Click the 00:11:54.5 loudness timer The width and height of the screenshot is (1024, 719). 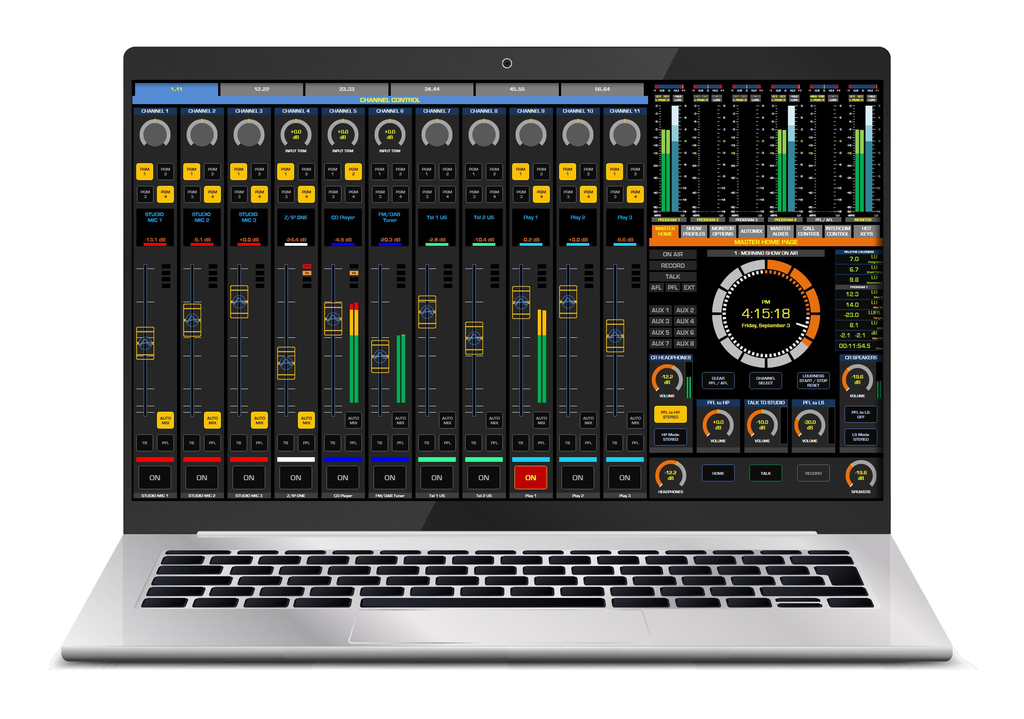coord(854,345)
